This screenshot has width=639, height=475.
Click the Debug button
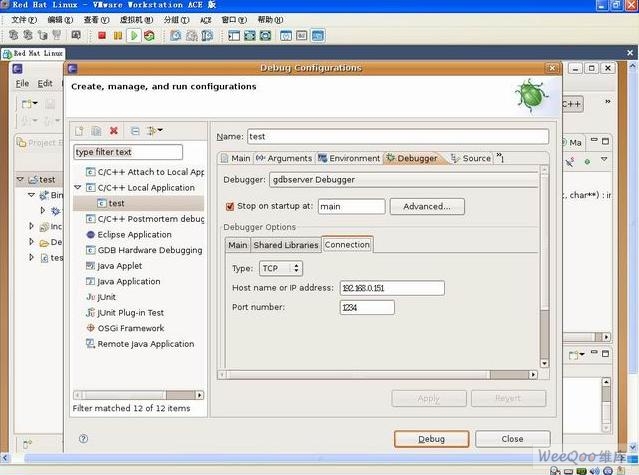(x=431, y=439)
